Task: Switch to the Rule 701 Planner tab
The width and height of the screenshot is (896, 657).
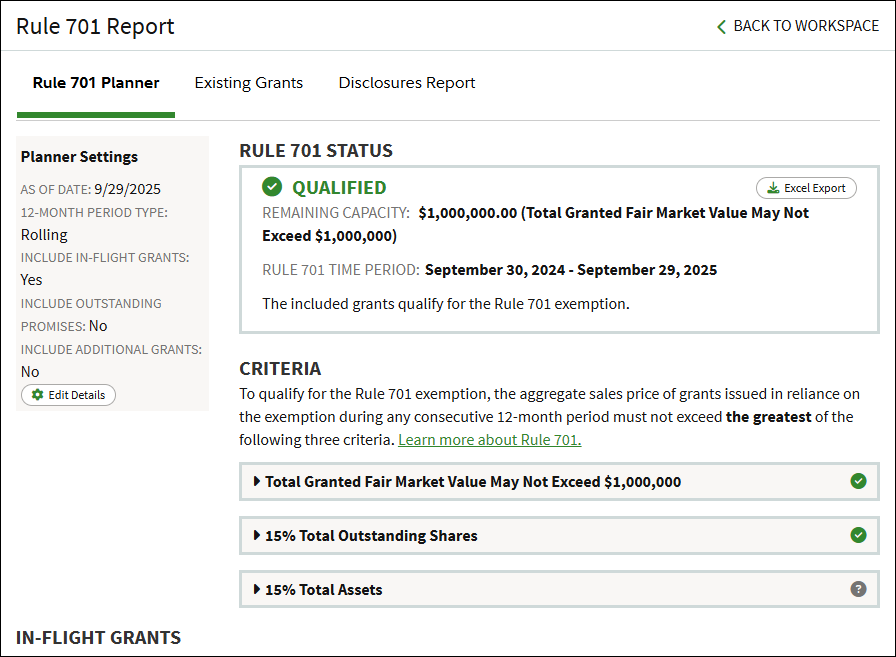Action: [x=95, y=83]
